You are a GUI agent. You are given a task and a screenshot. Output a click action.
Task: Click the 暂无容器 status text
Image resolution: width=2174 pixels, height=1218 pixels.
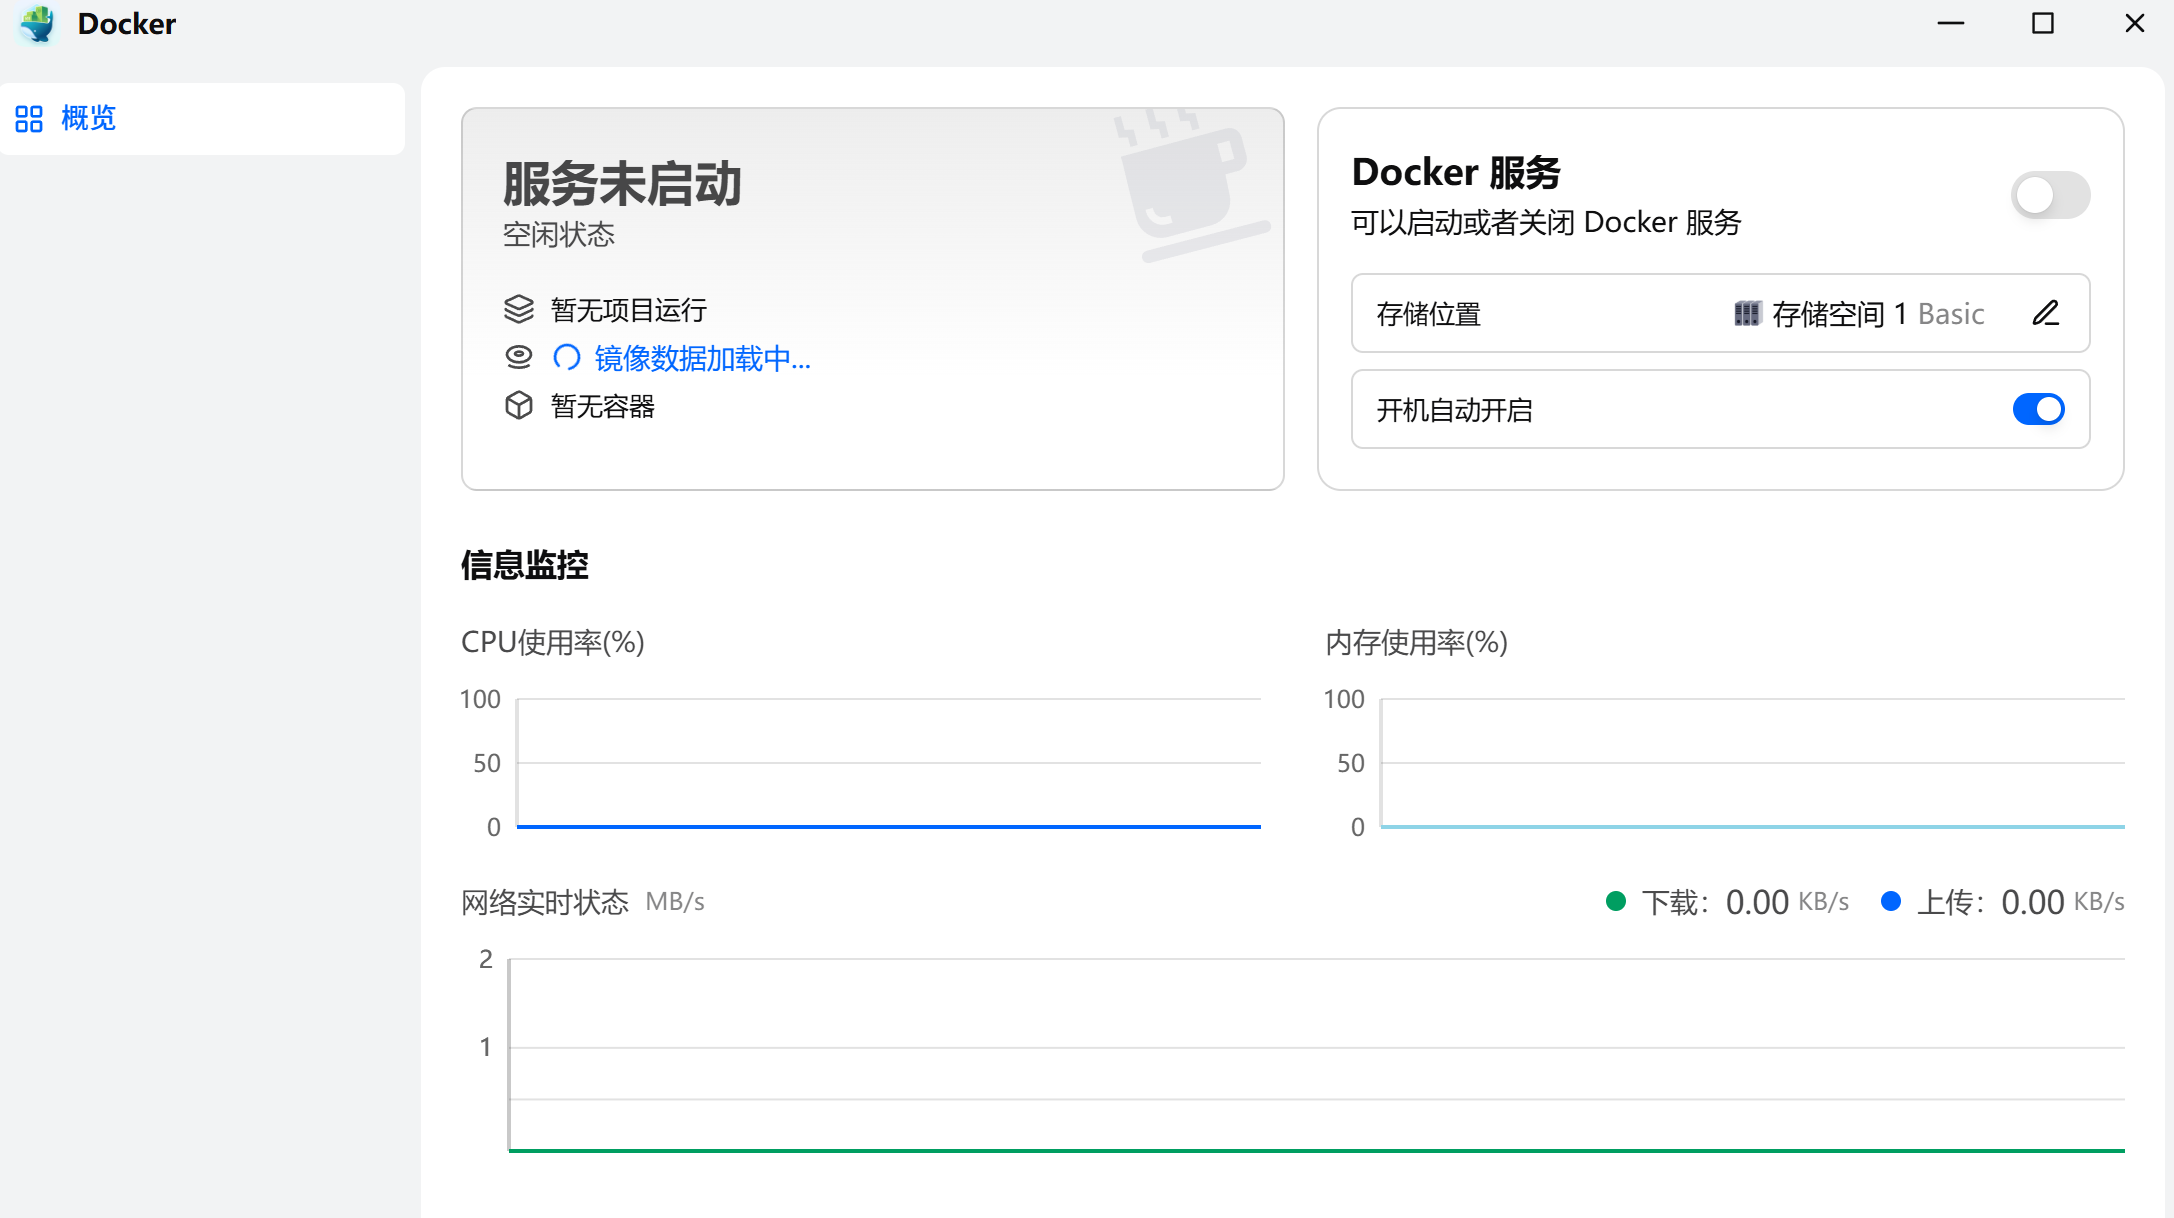tap(602, 406)
